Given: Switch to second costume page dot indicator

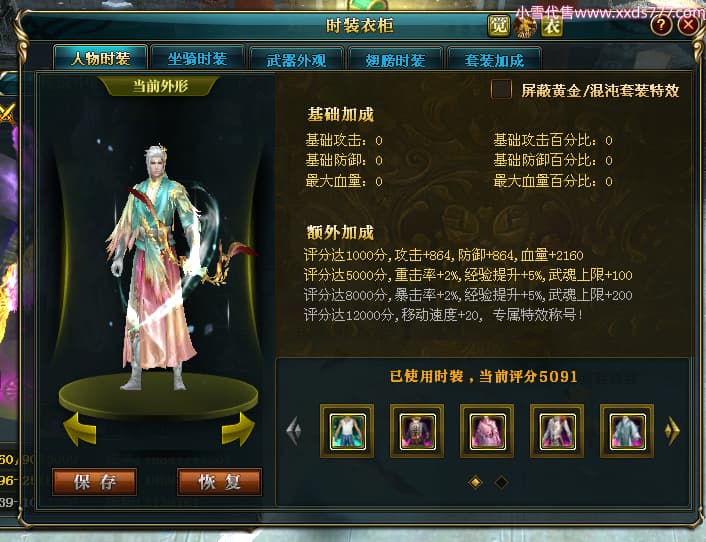Looking at the screenshot, I should click(501, 483).
